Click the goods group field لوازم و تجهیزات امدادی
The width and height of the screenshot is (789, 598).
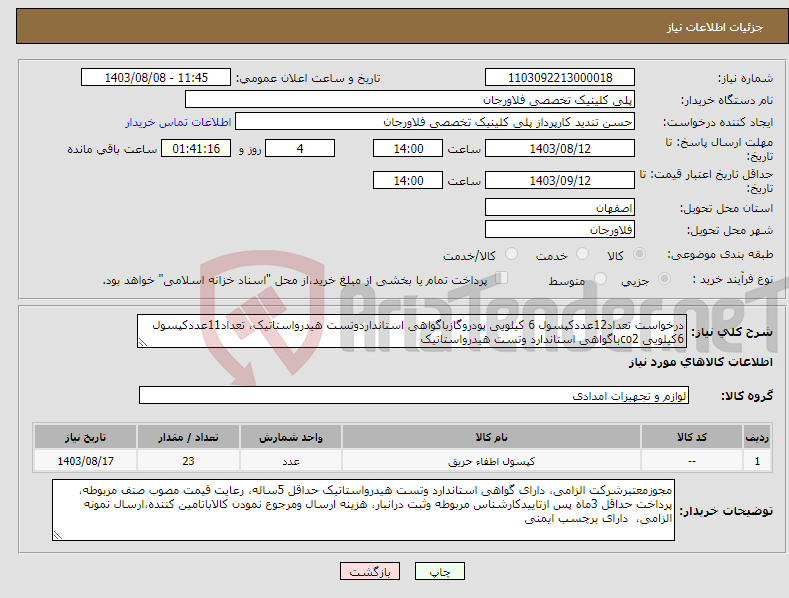(414, 396)
